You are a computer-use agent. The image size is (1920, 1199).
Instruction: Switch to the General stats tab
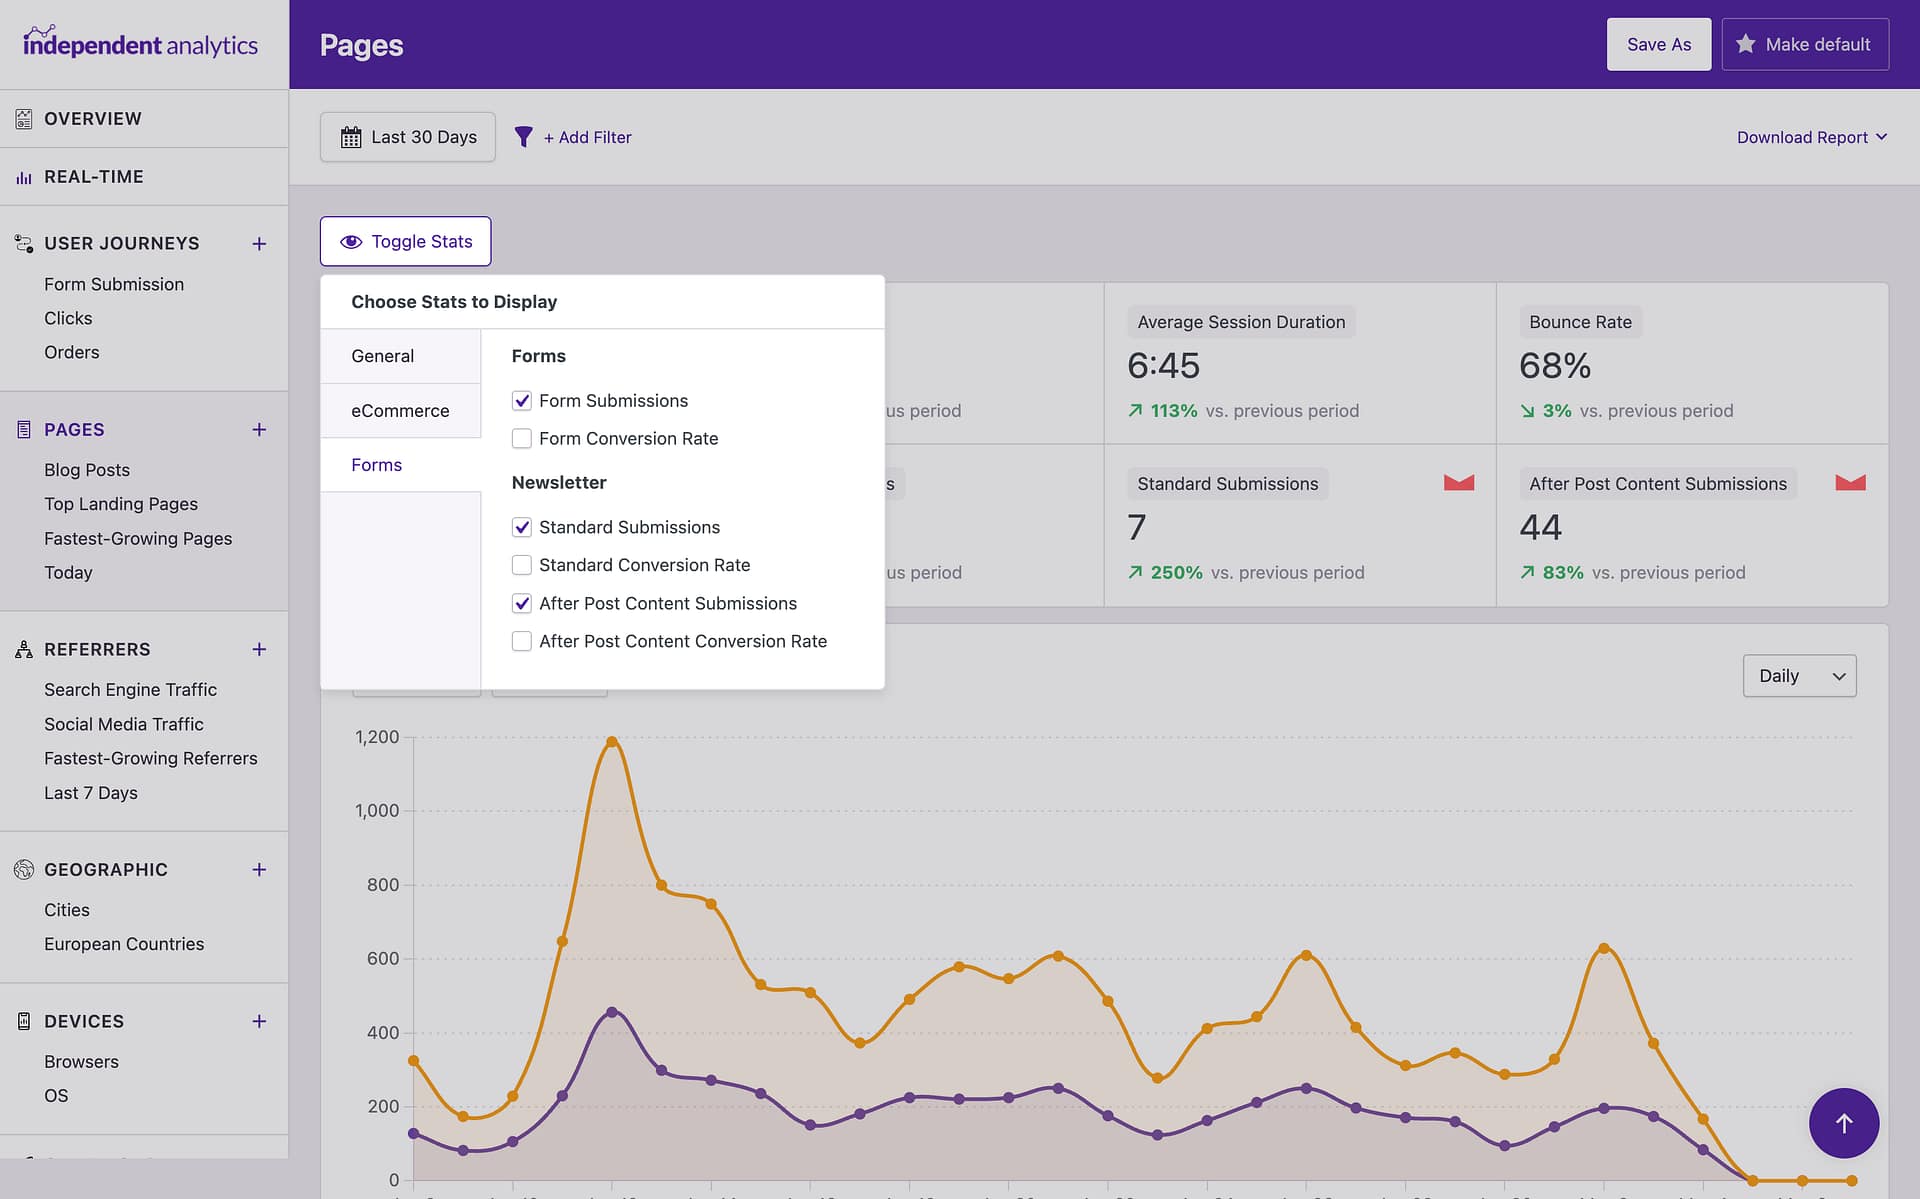[x=400, y=356]
